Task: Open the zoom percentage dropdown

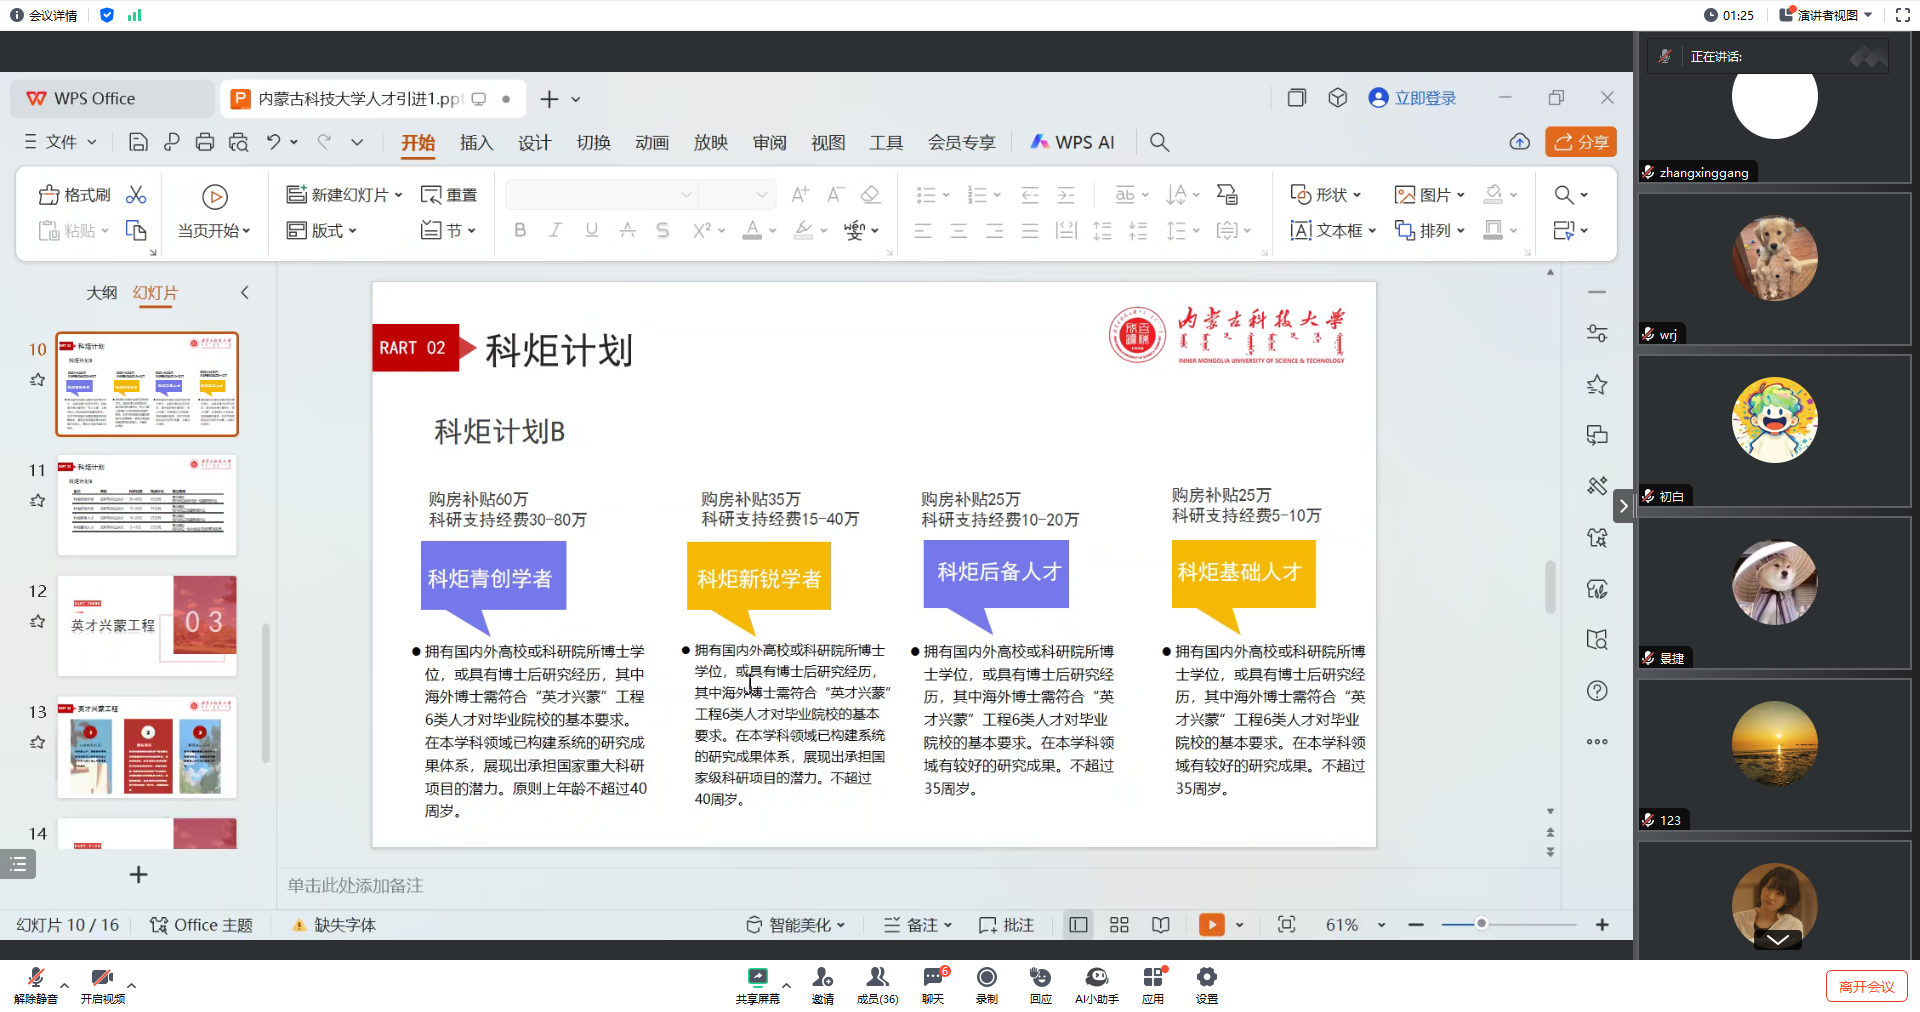Action: [1381, 925]
